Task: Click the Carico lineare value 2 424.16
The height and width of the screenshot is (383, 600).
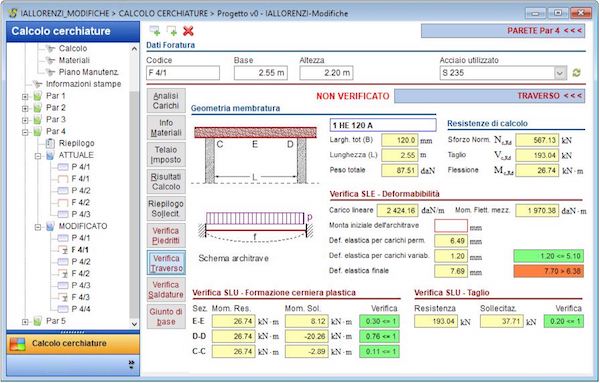Action: (x=398, y=210)
